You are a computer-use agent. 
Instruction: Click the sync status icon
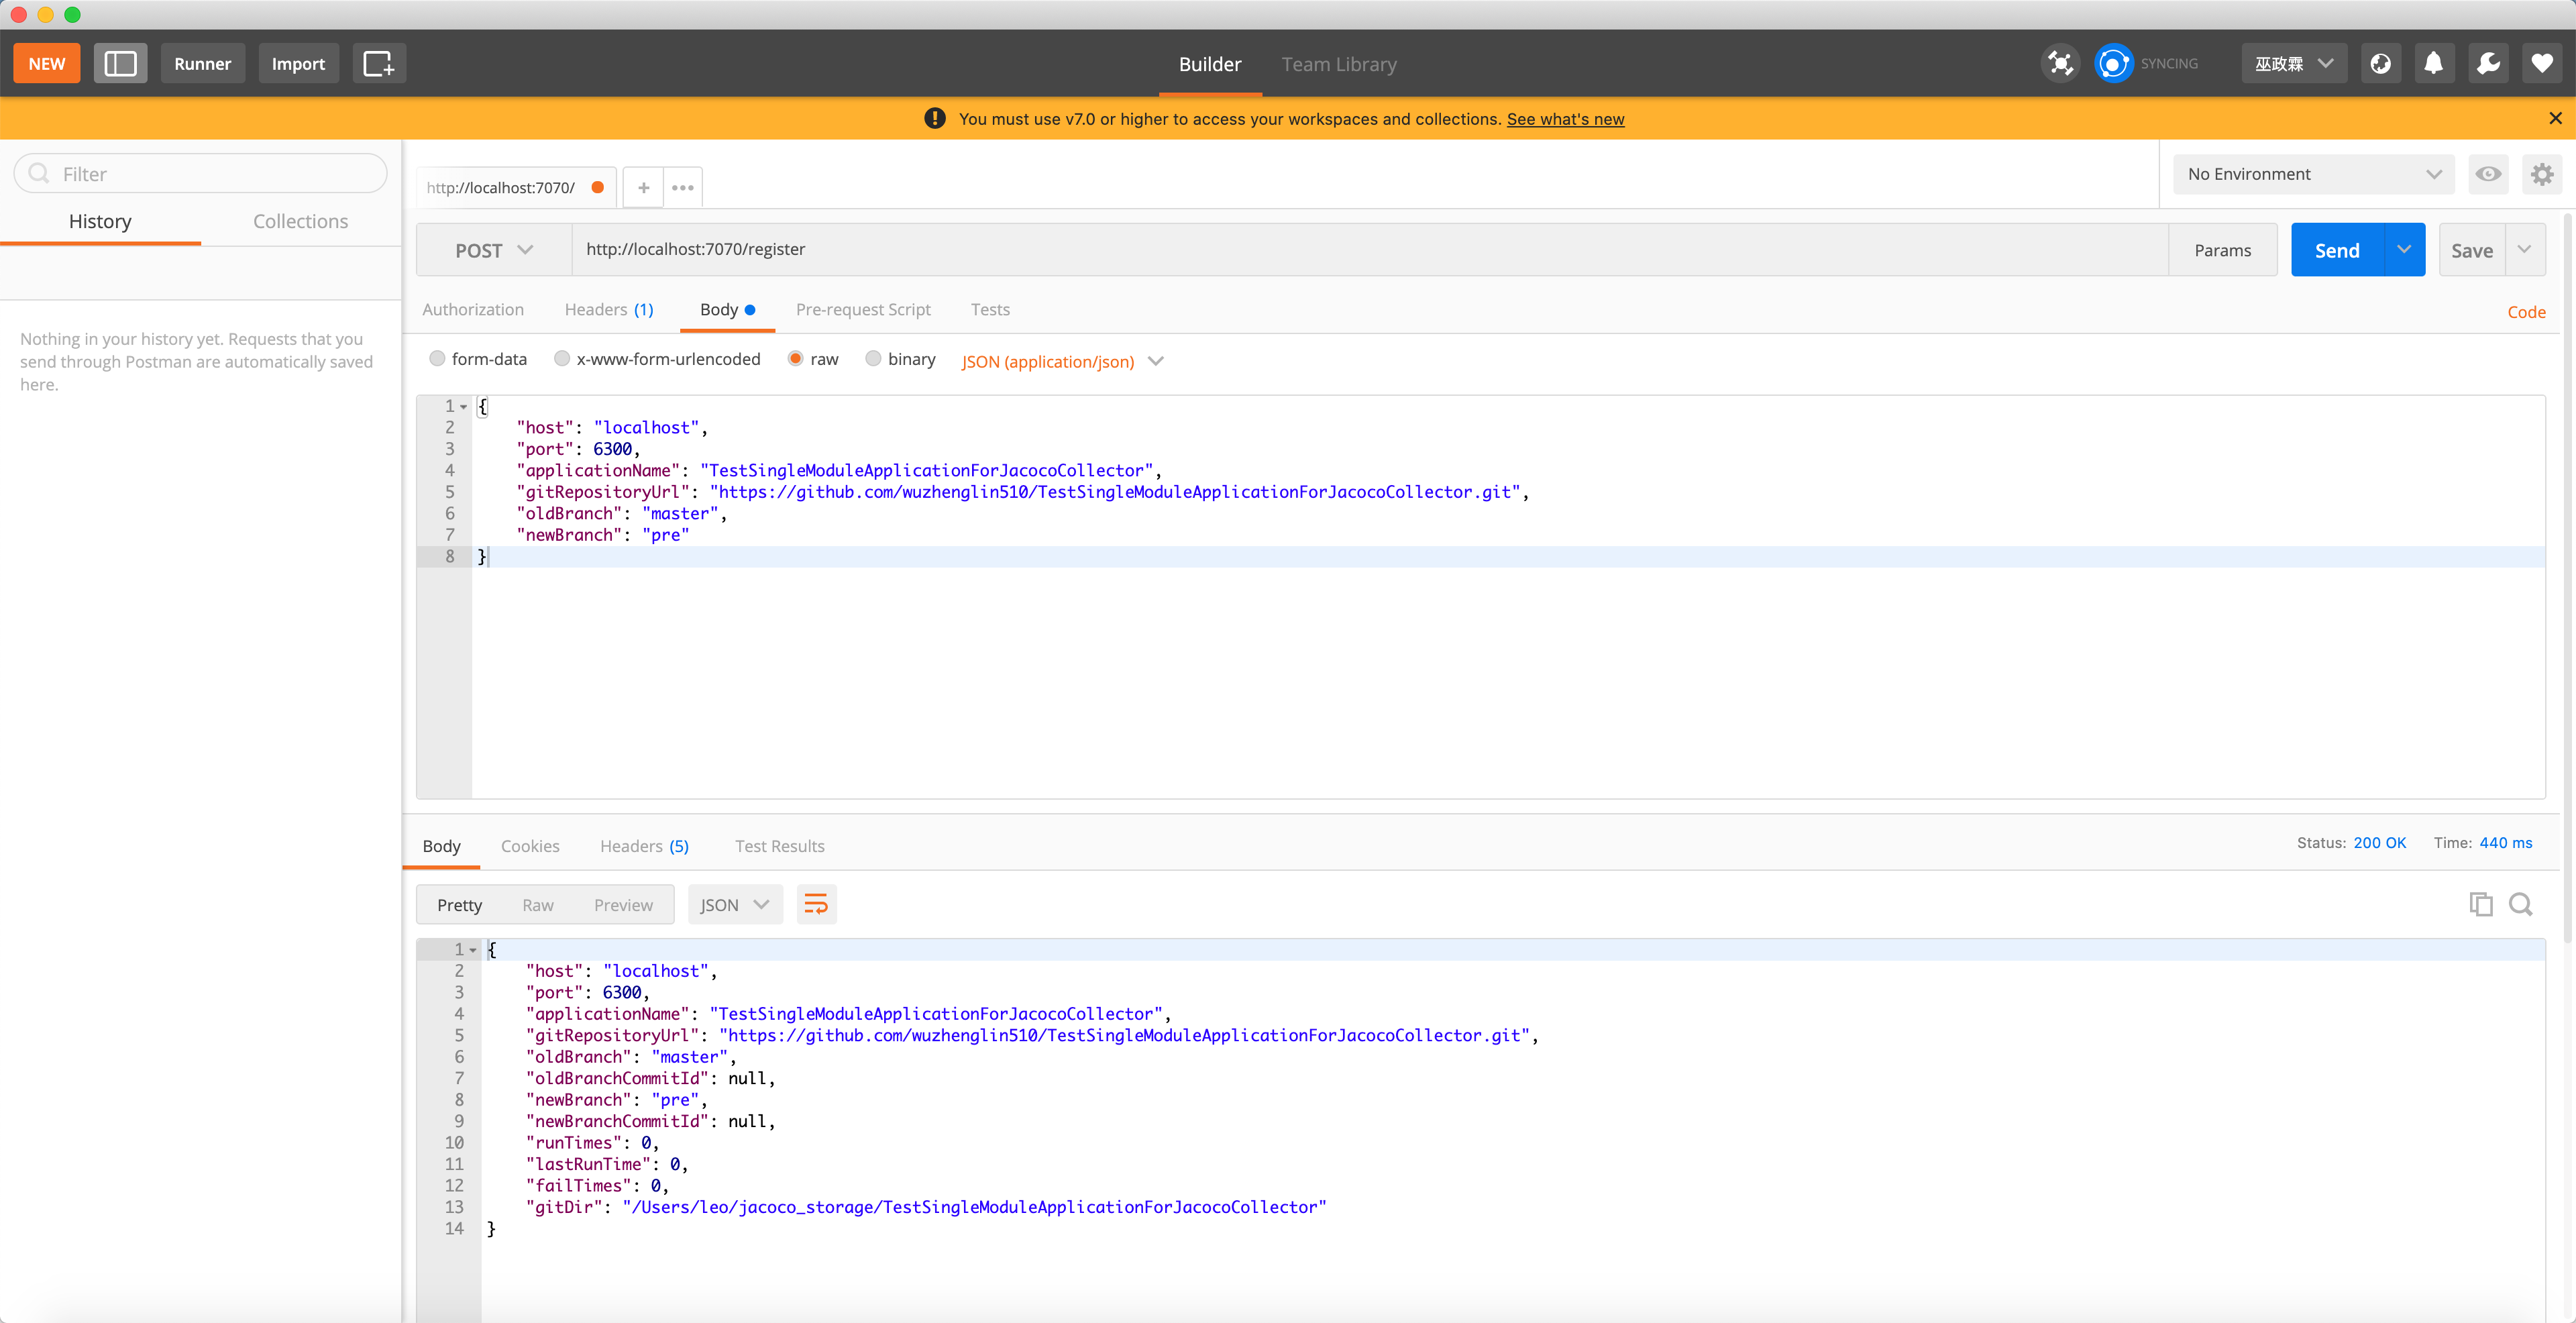coord(2113,63)
